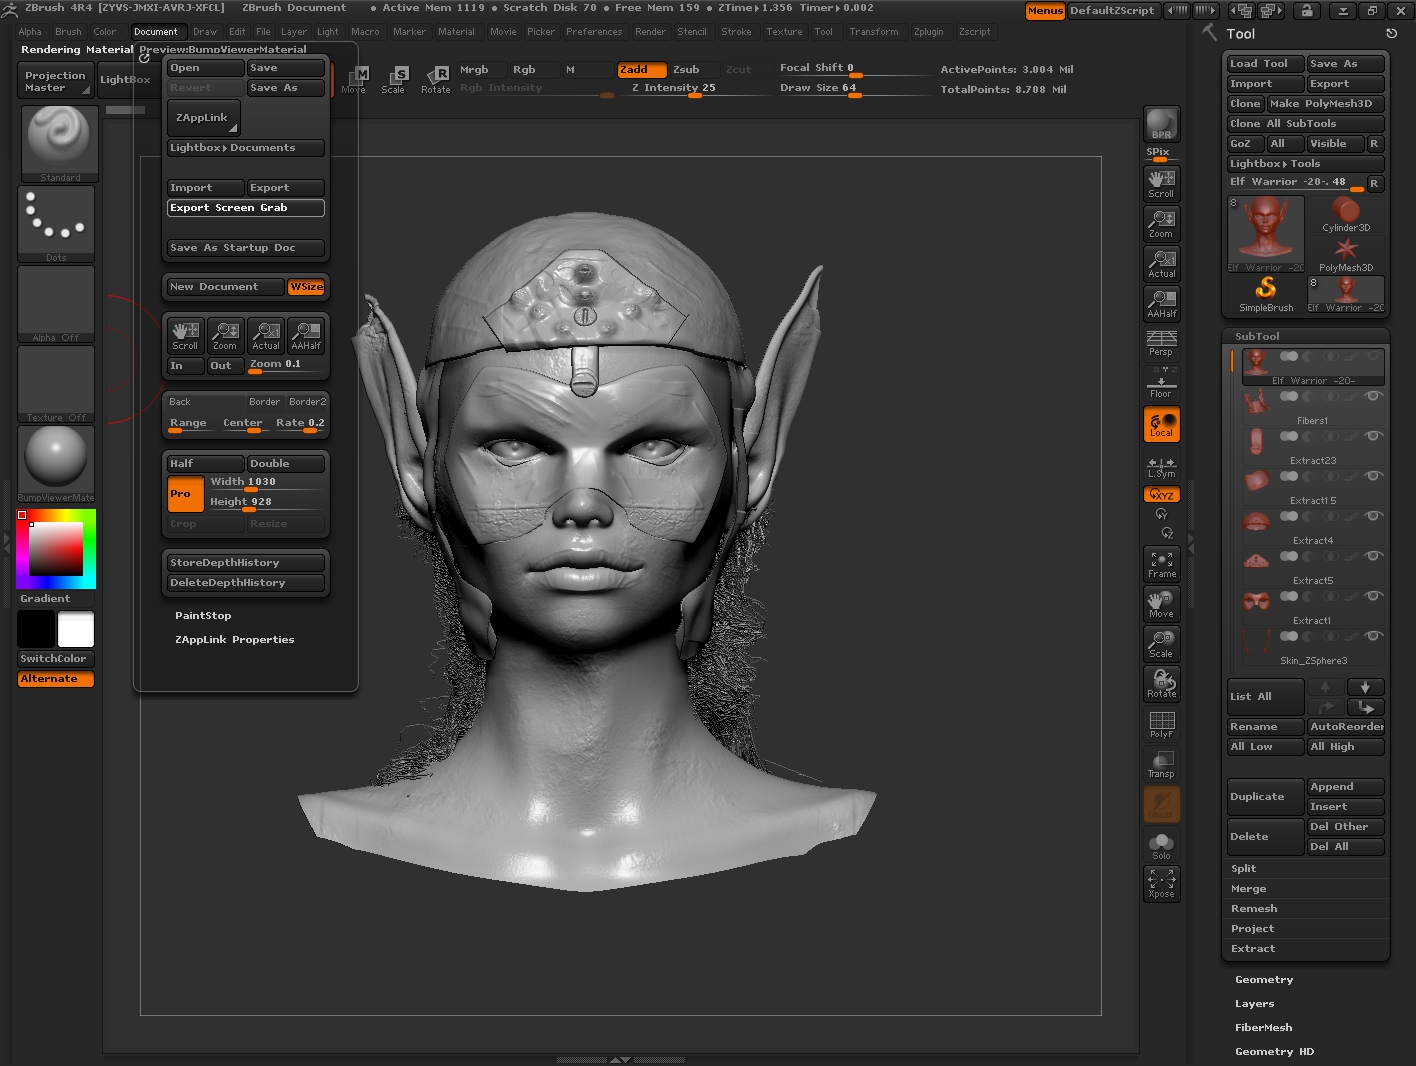
Task: Select the Extract23 subtool row
Action: point(1313,448)
